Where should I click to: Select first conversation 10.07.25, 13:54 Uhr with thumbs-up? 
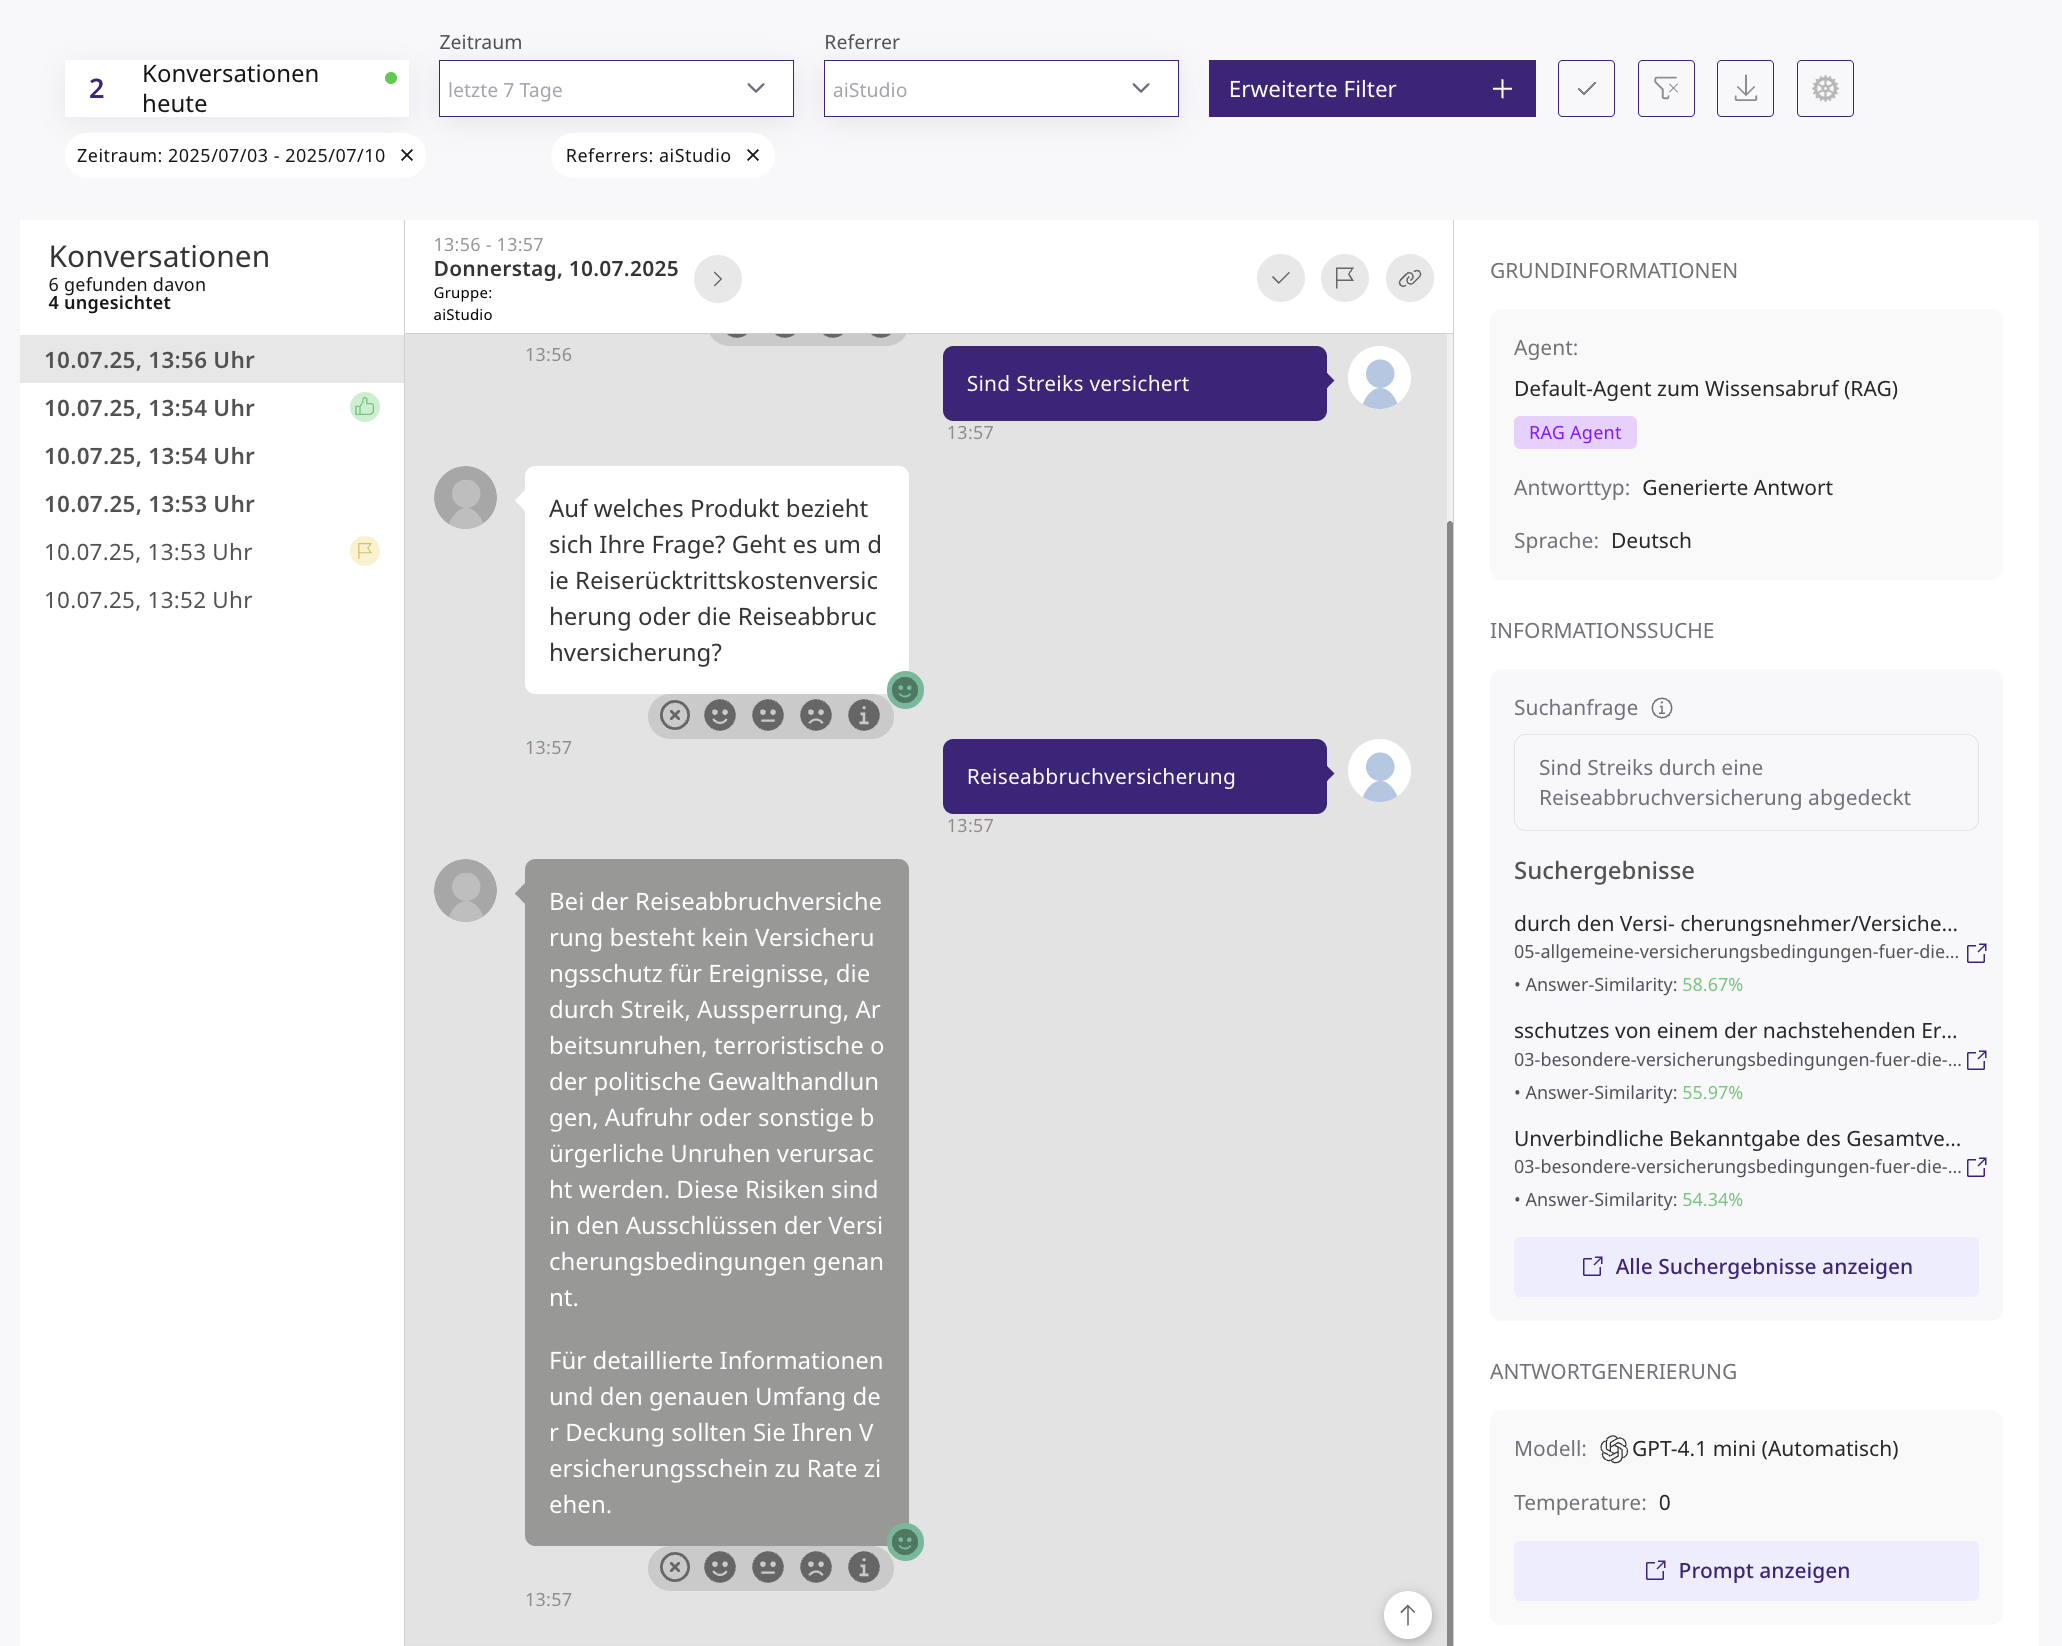click(x=212, y=408)
